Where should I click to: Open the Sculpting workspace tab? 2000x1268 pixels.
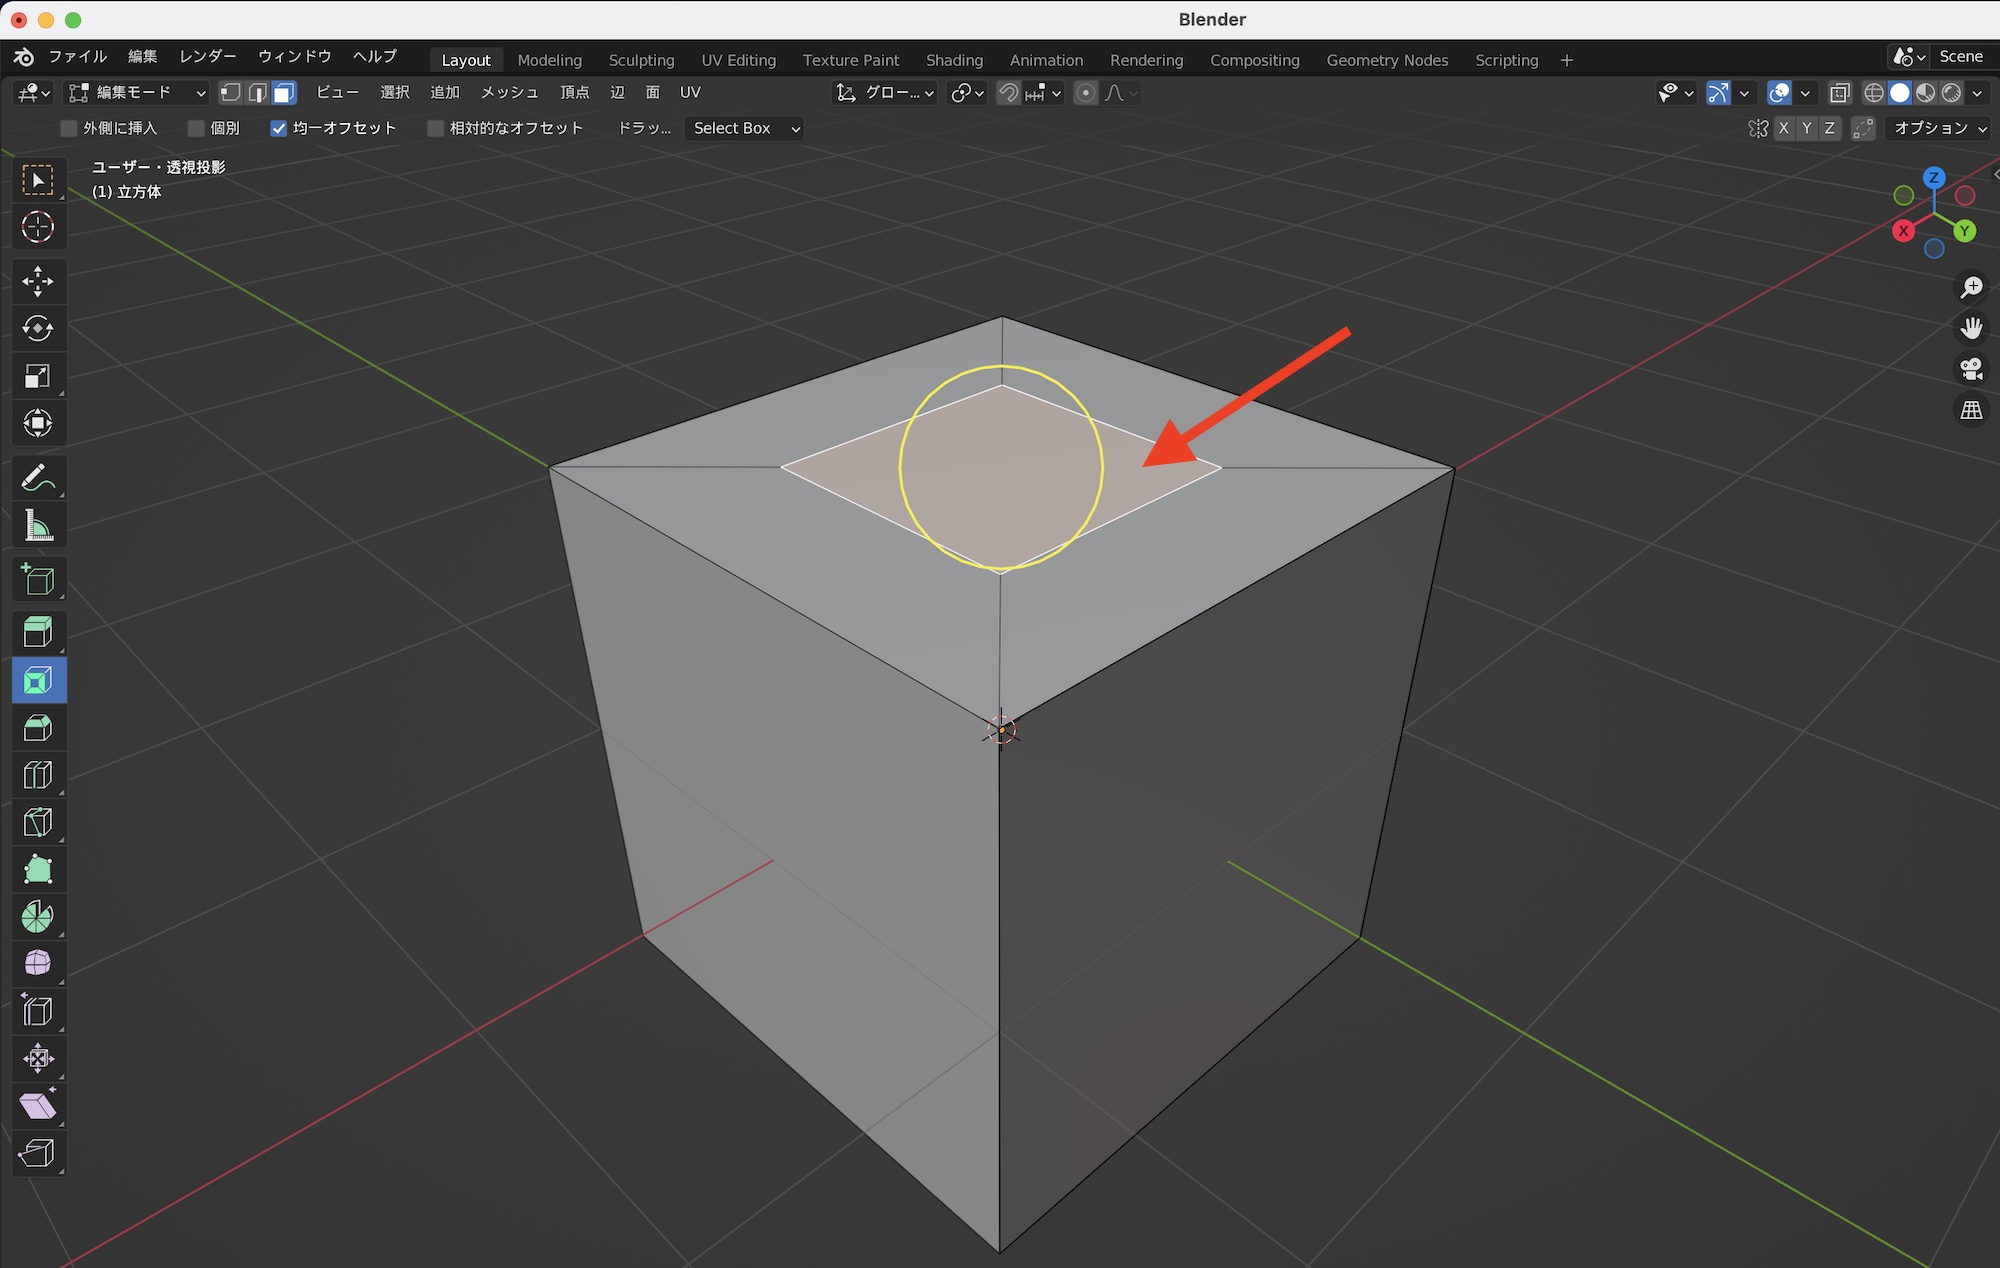641,60
